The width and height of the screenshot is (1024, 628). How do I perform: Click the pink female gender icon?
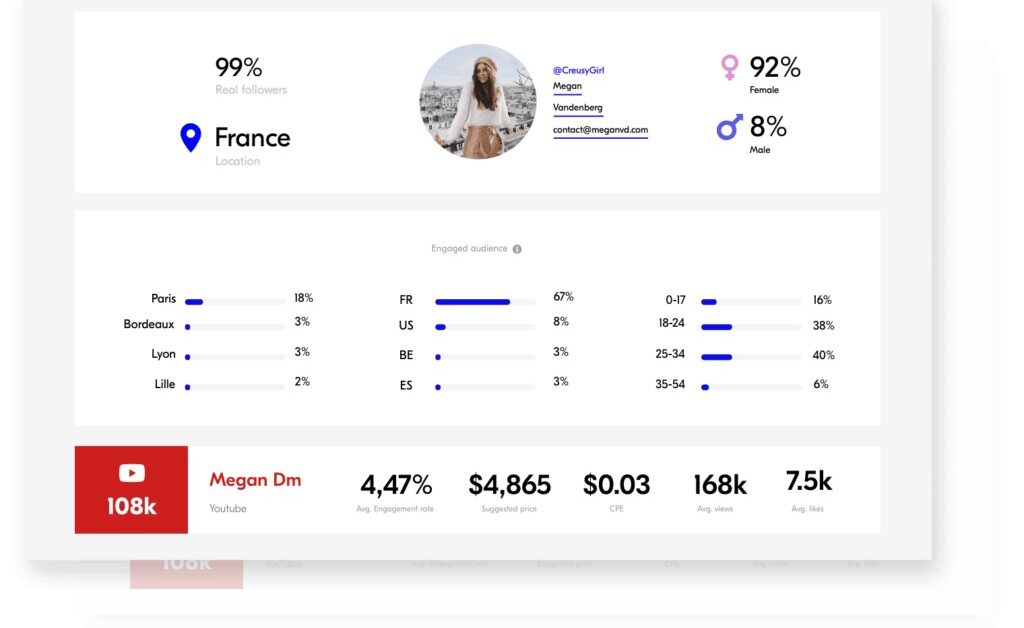[x=728, y=67]
